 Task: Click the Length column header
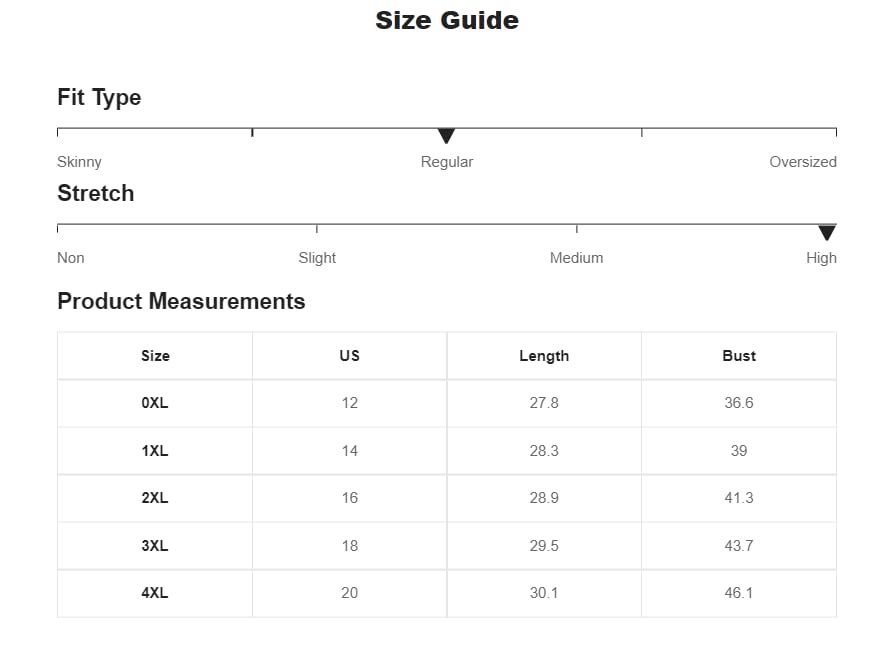point(544,356)
